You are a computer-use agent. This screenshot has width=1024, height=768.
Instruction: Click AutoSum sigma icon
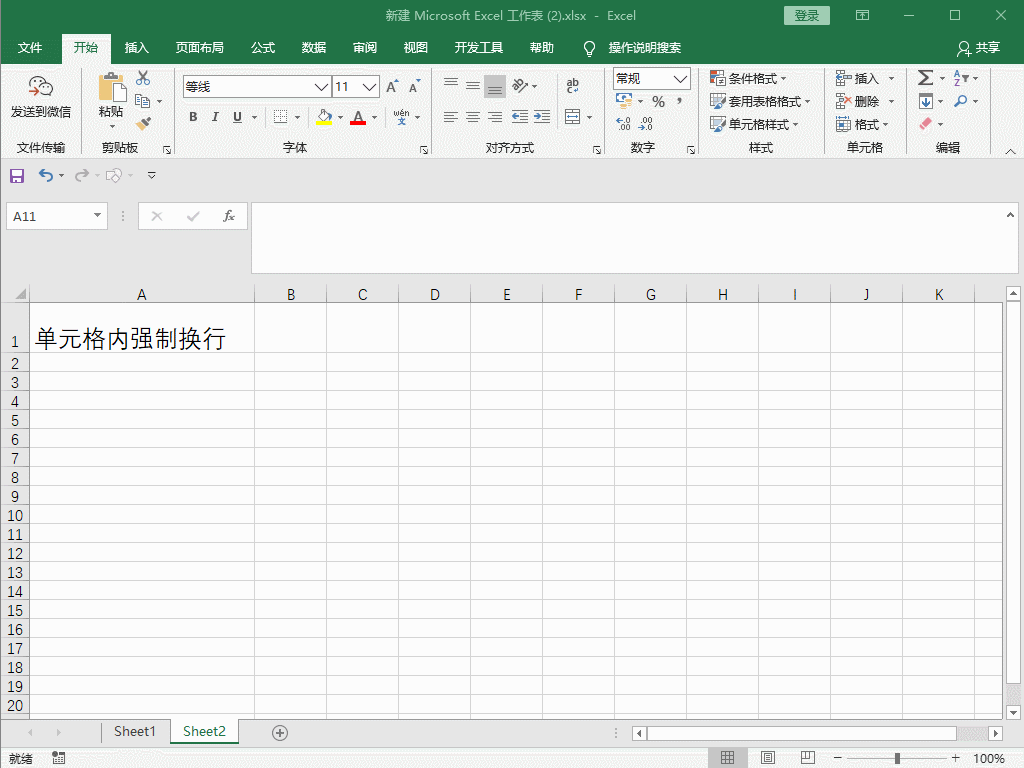925,78
